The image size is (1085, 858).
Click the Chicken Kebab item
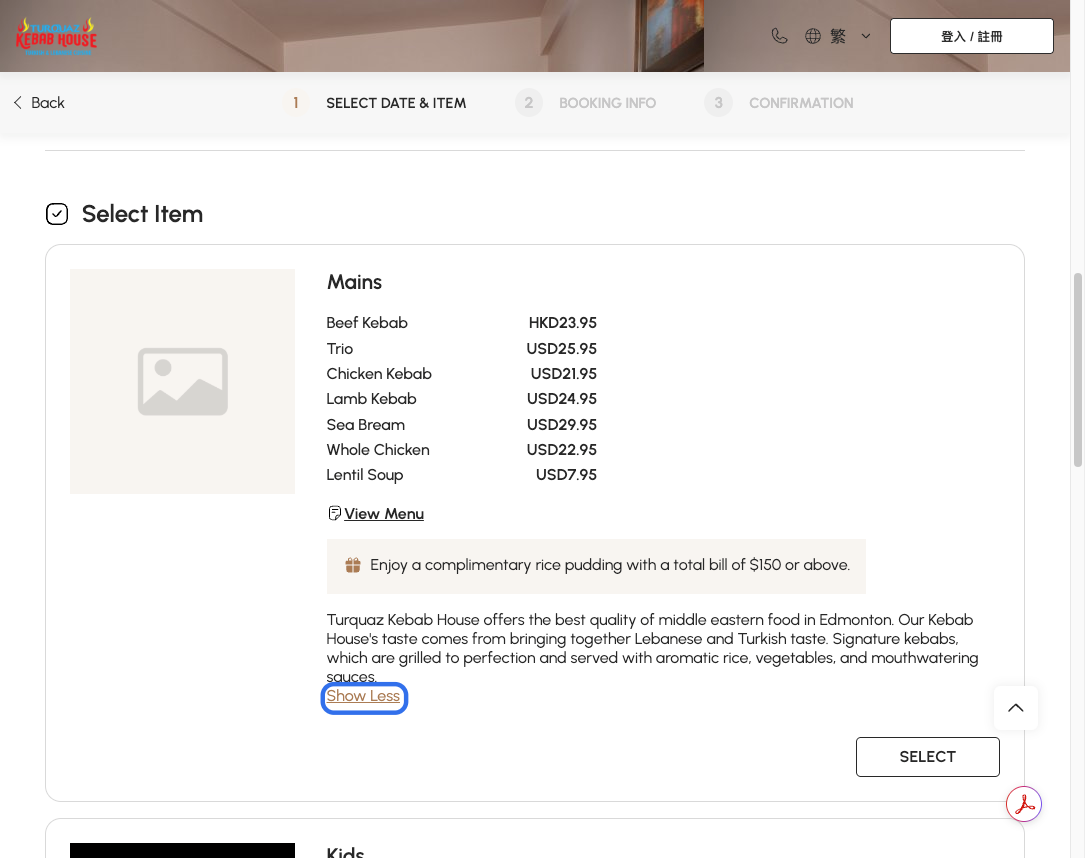point(379,374)
